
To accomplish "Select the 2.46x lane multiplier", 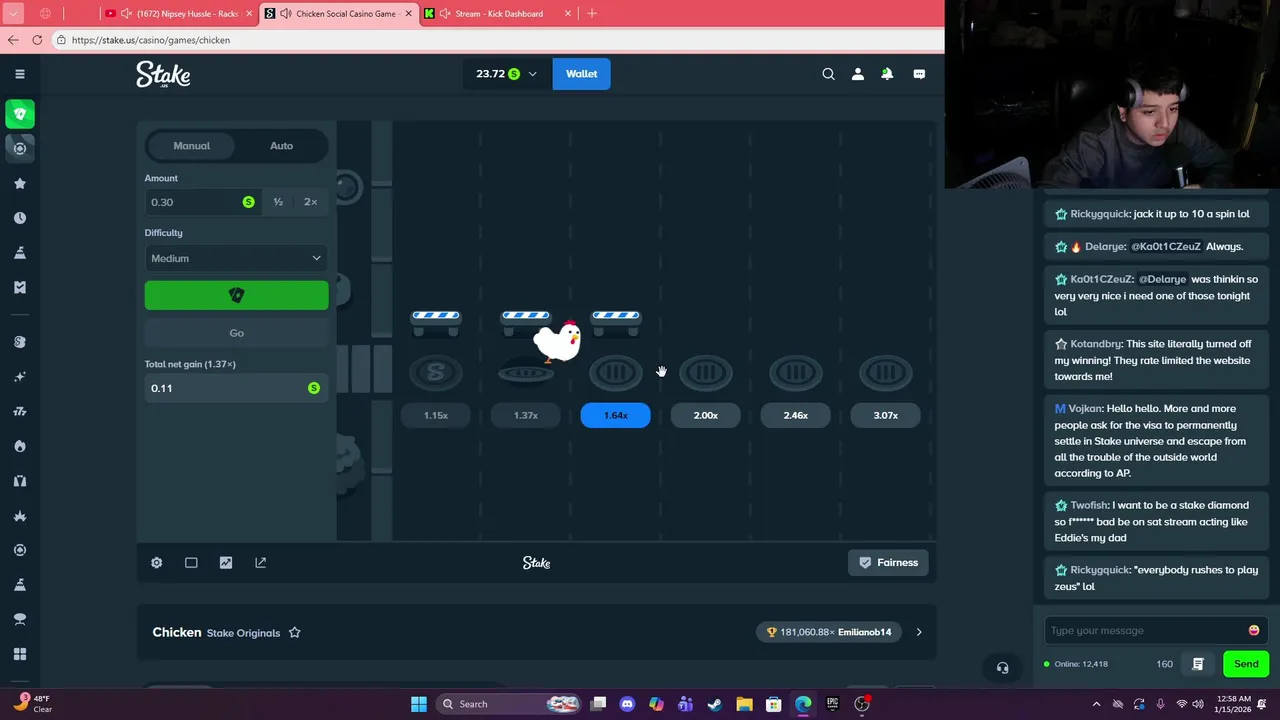I will coord(795,415).
